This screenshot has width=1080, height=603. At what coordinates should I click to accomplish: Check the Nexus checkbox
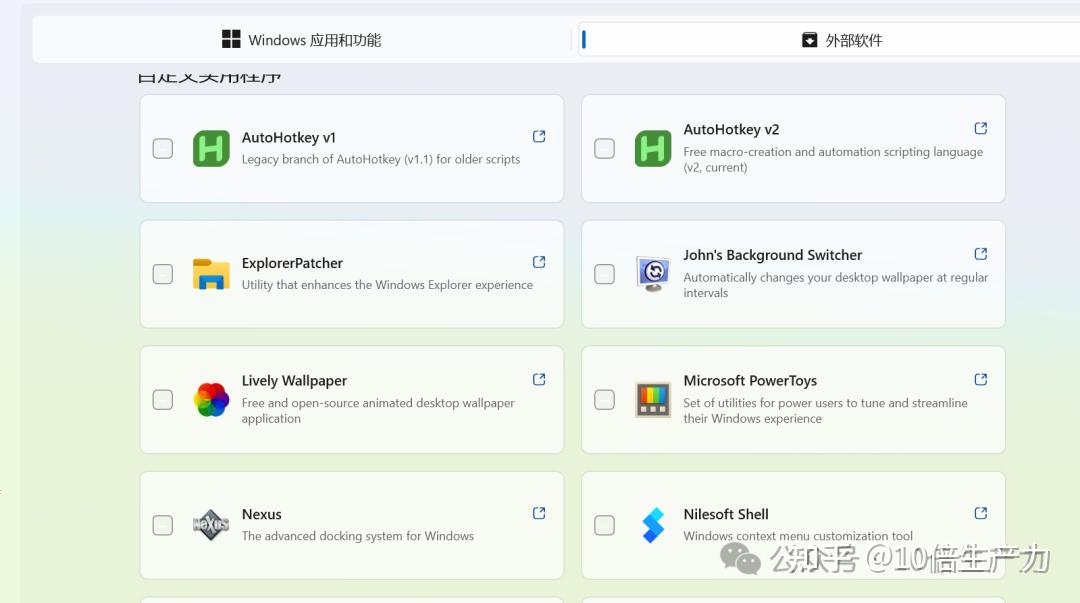163,525
